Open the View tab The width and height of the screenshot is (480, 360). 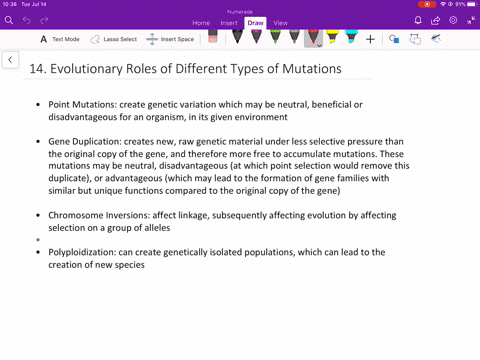[281, 23]
